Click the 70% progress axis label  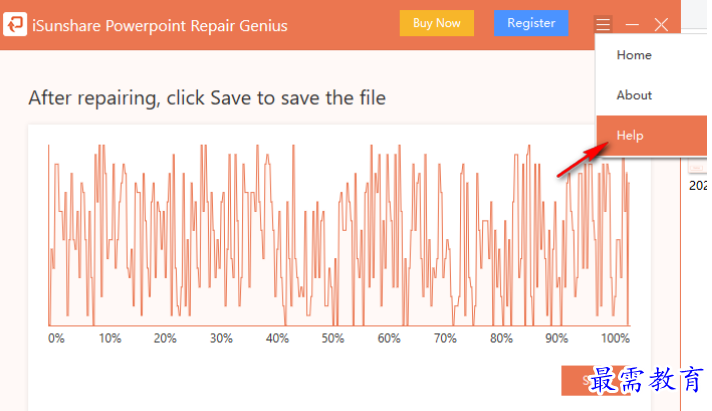tap(445, 338)
